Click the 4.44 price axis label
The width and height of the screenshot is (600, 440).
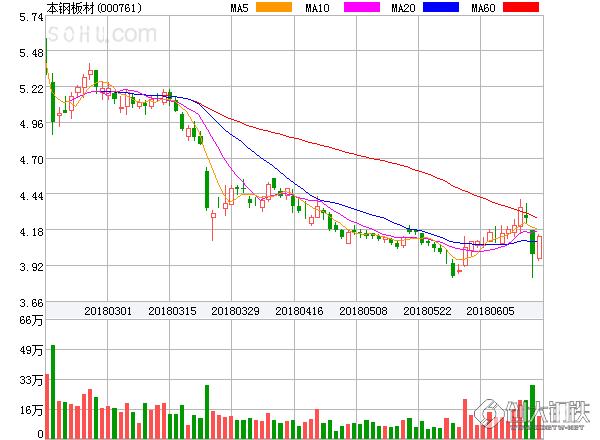(x=31, y=196)
